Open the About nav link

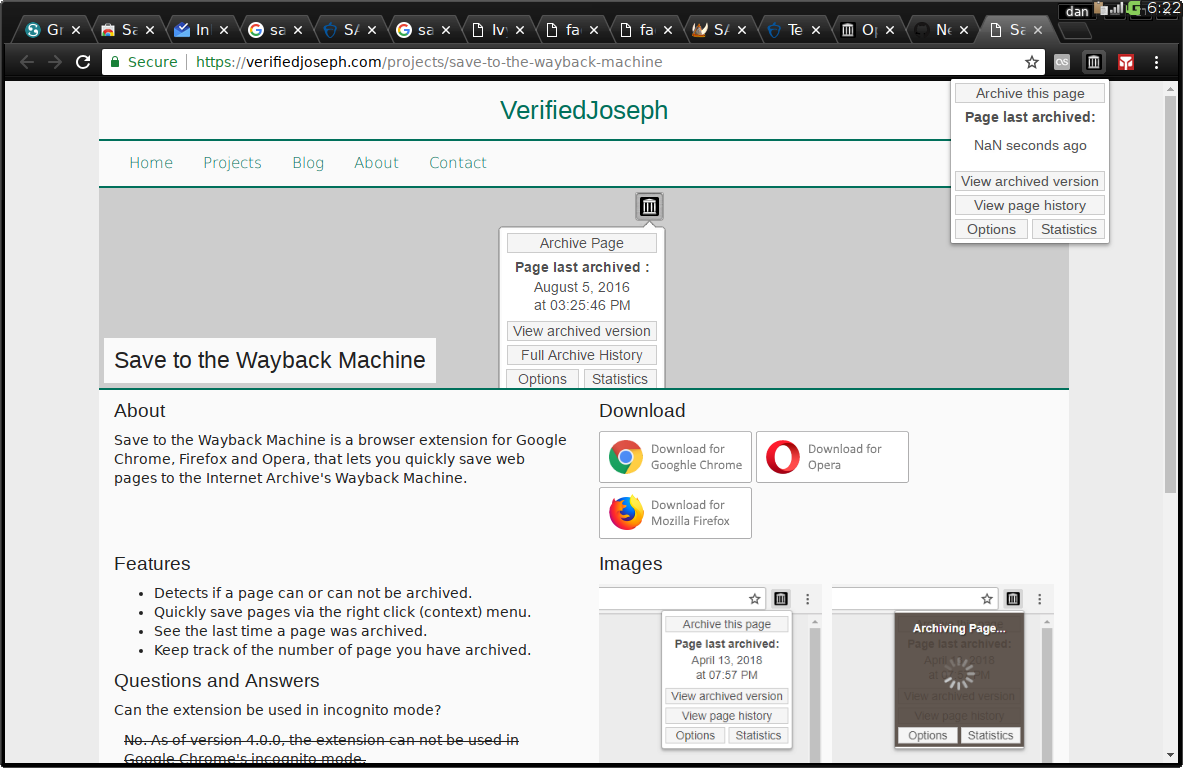pos(376,163)
